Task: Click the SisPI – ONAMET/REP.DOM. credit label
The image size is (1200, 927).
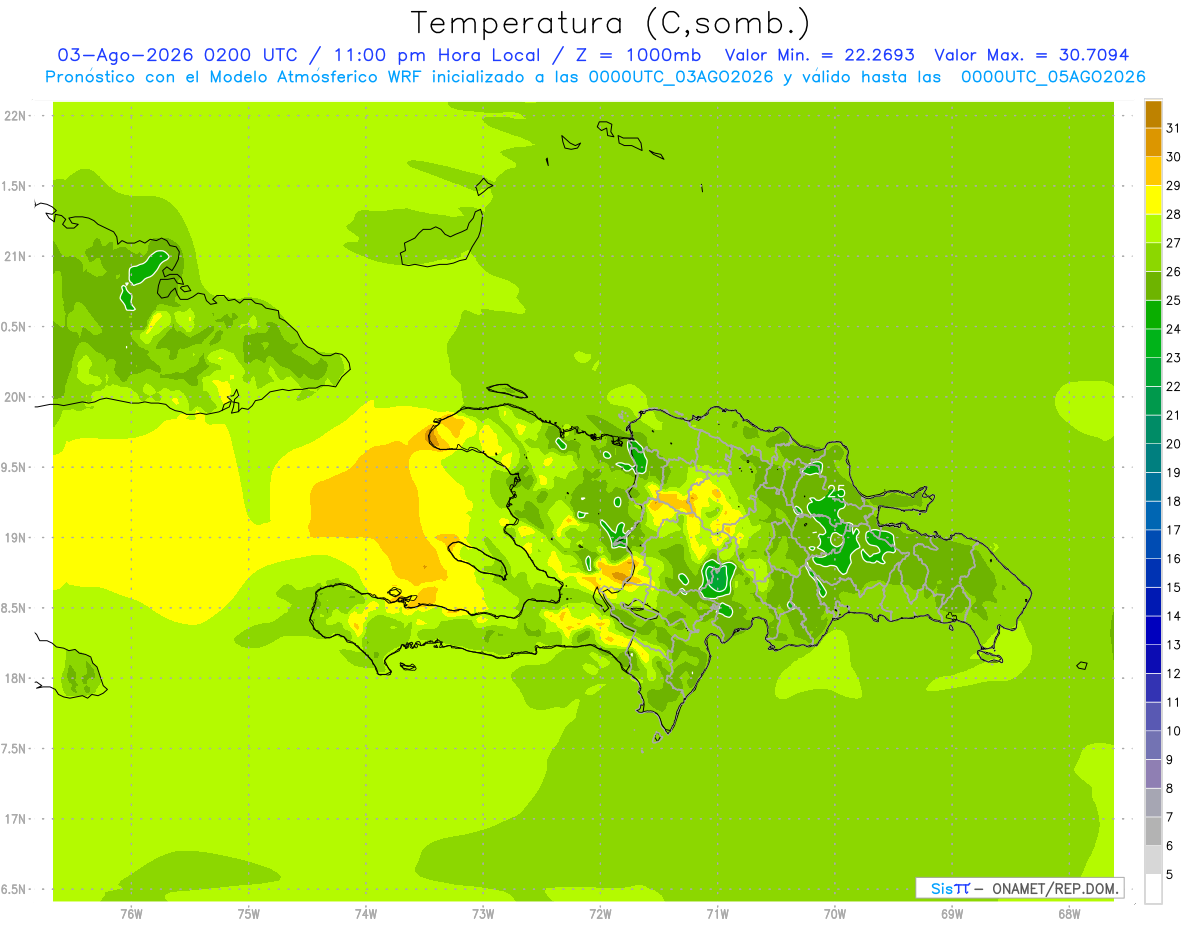Action: click(1020, 888)
